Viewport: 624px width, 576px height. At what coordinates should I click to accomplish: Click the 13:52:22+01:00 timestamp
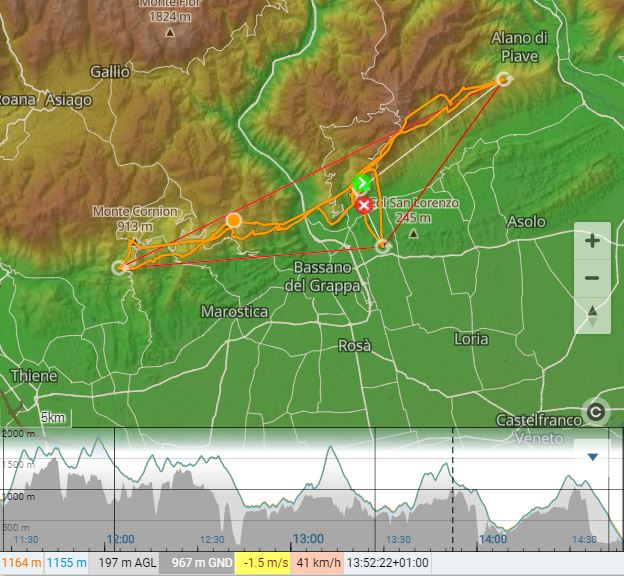pos(388,563)
